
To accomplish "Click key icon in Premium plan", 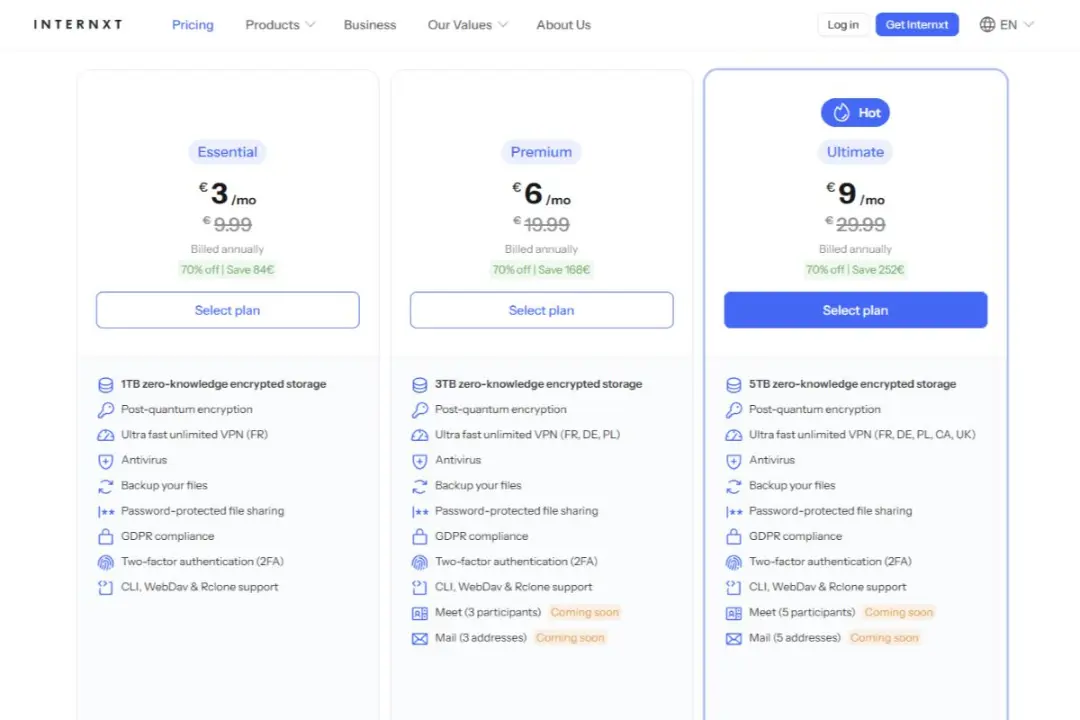I will 419,410.
